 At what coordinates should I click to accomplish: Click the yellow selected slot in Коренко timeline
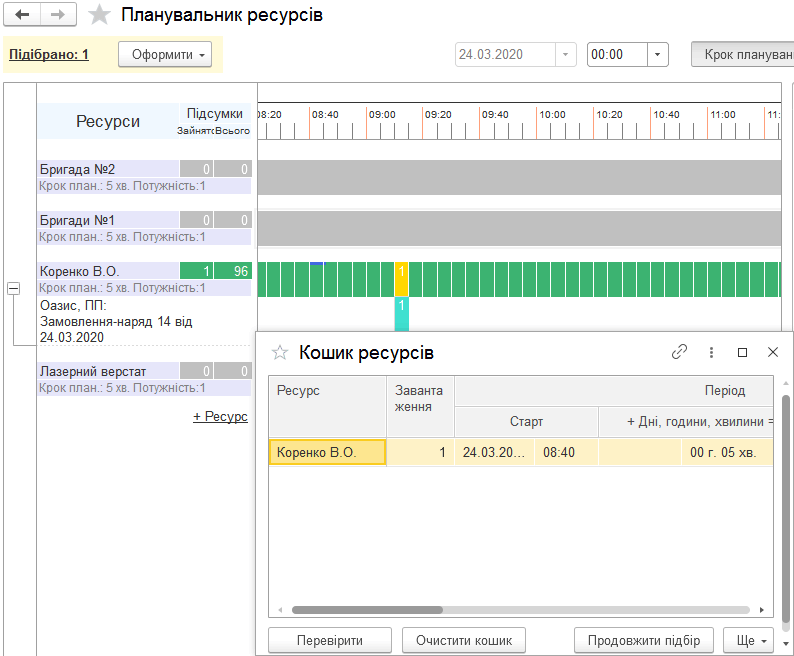[402, 279]
